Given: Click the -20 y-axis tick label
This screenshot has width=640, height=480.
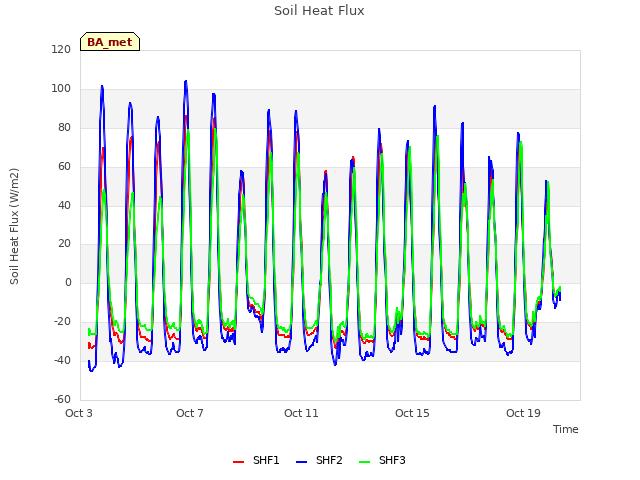Looking at the screenshot, I should coord(62,322).
